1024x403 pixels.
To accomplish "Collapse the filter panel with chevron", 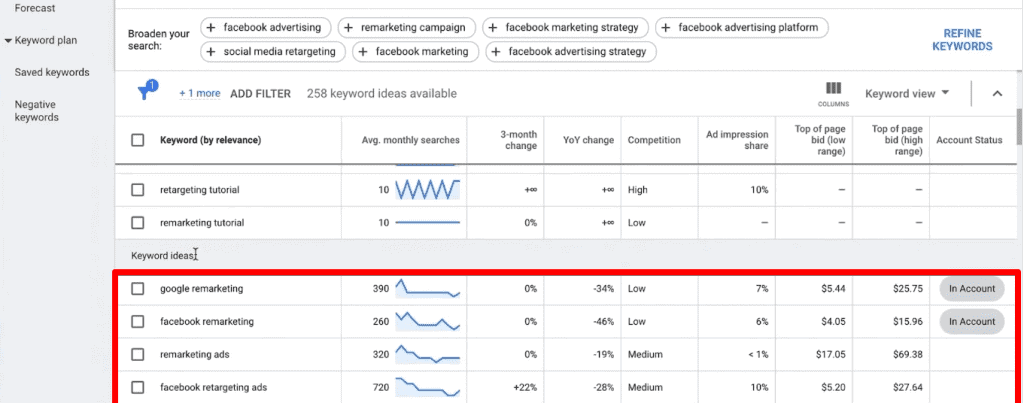I will pyautogui.click(x=997, y=94).
